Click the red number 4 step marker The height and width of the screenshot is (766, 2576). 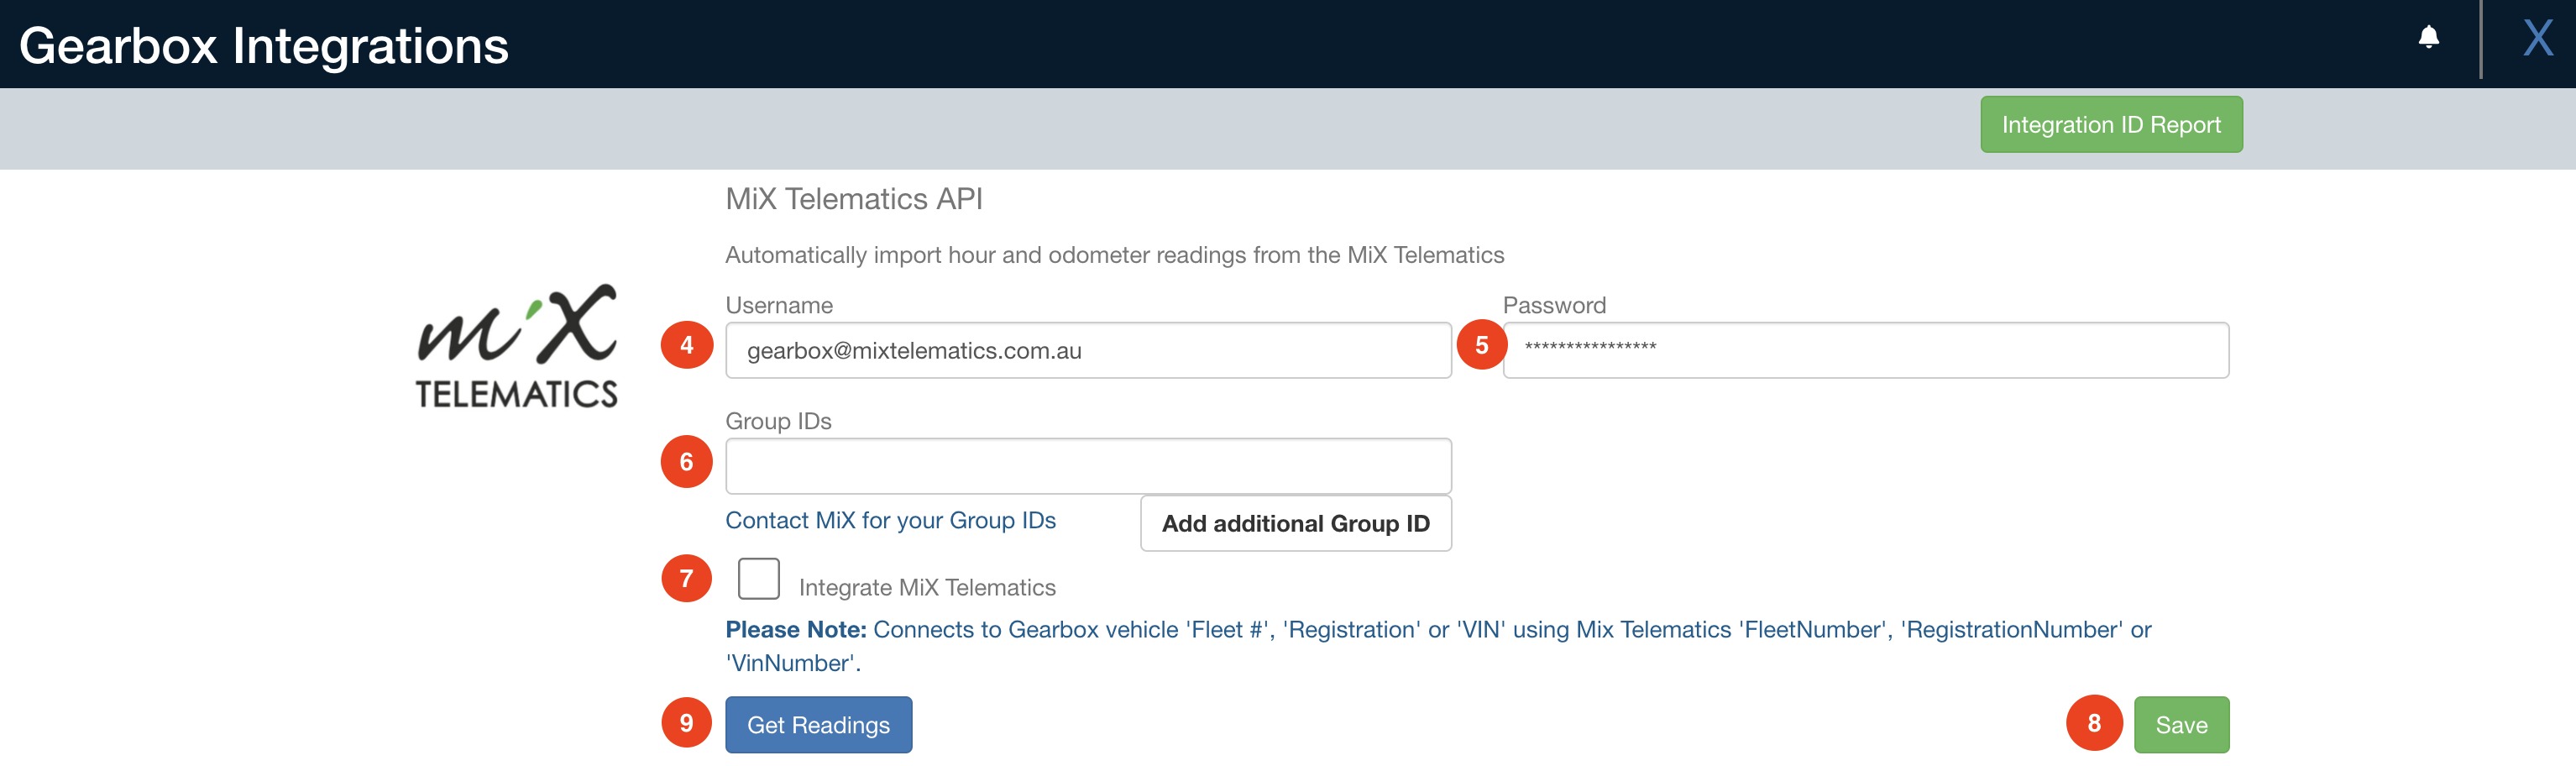[x=686, y=345]
